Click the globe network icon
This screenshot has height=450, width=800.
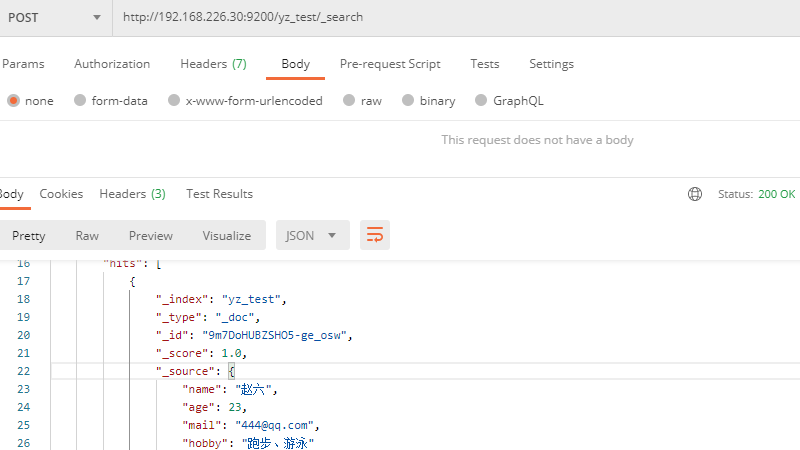[x=695, y=194]
